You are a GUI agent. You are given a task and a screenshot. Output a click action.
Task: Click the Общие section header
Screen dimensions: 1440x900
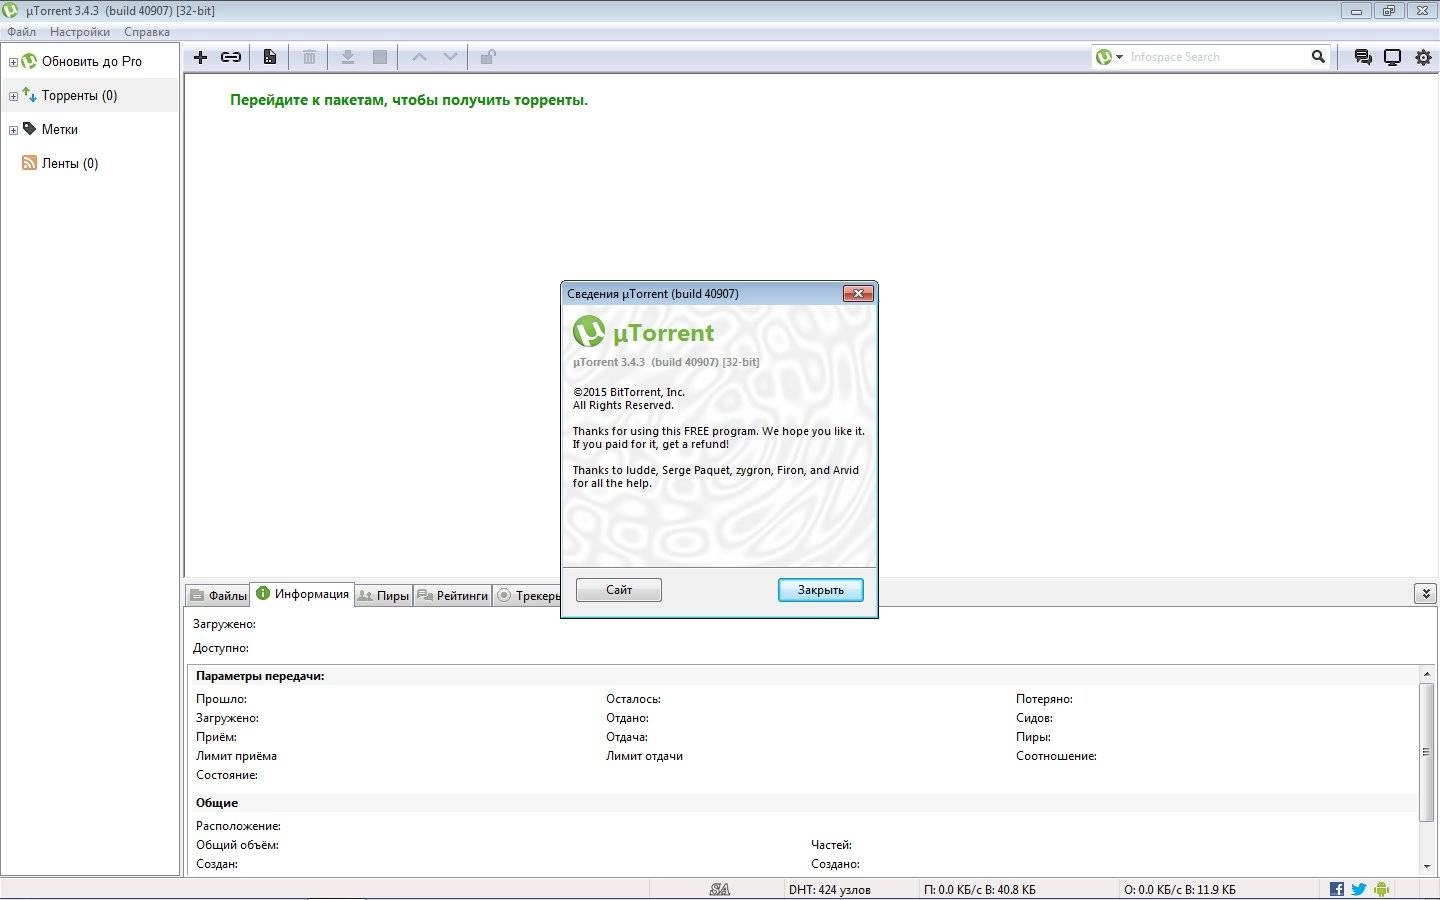point(217,803)
